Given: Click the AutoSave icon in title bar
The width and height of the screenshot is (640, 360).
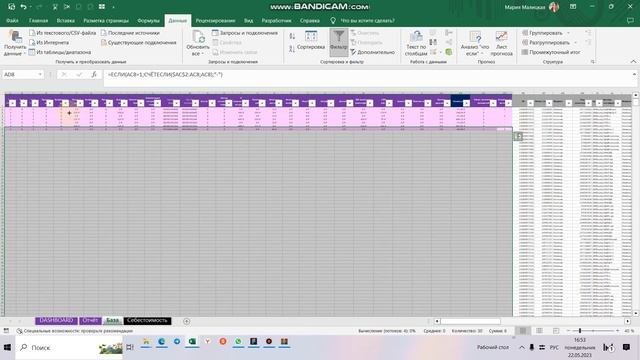Looking at the screenshot, I should pyautogui.click(x=11, y=7).
